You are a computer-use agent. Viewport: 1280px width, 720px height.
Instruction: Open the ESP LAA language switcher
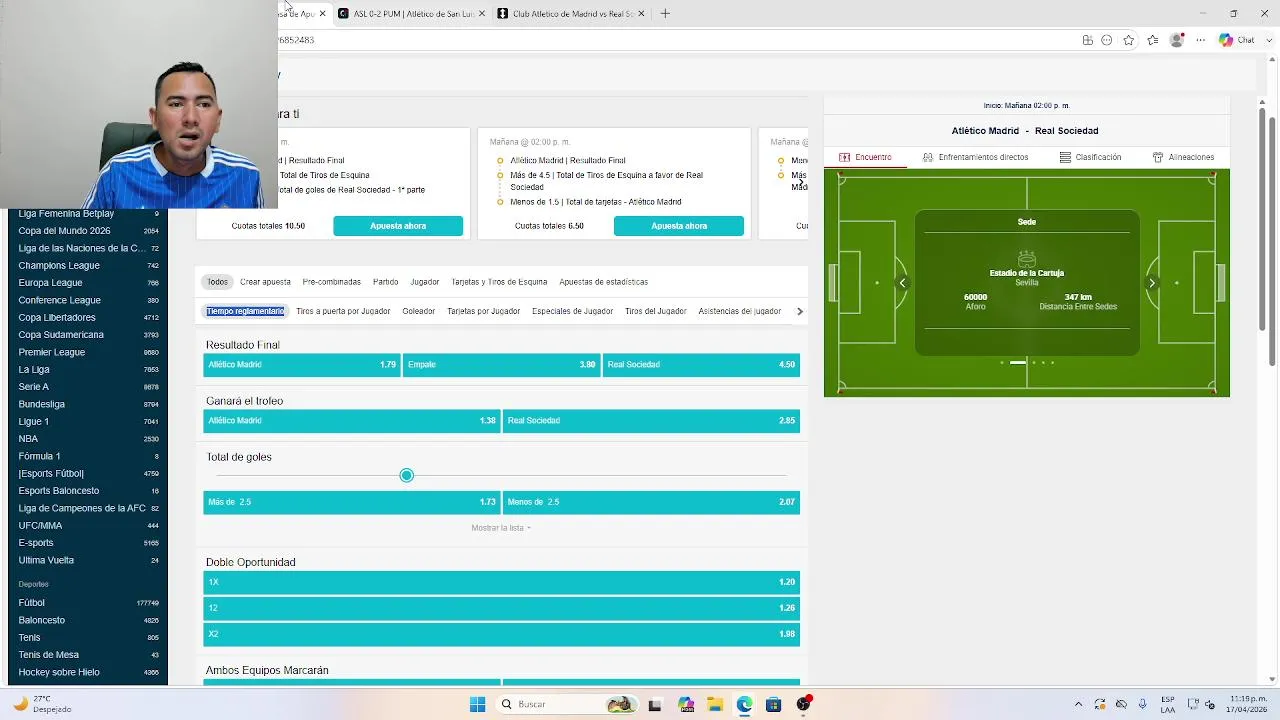[x=1168, y=704]
